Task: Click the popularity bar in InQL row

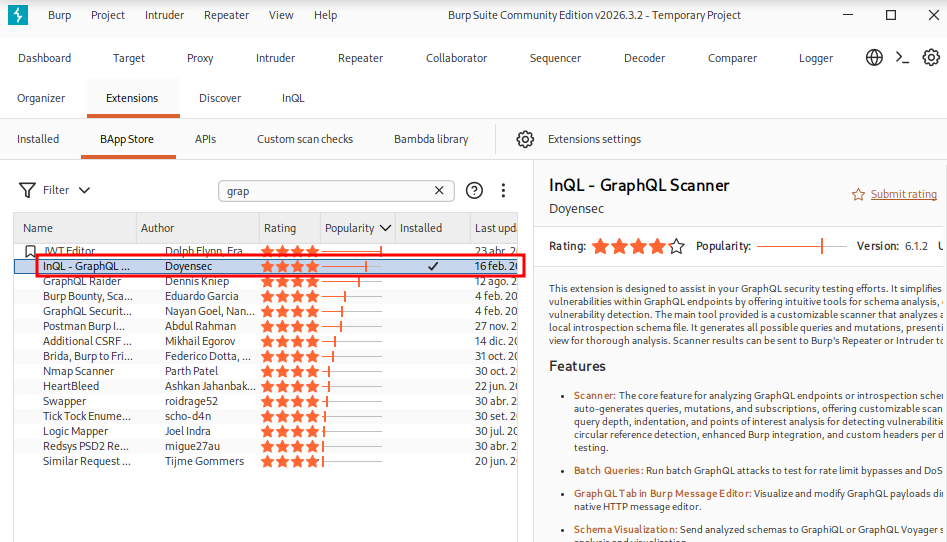Action: (352, 266)
